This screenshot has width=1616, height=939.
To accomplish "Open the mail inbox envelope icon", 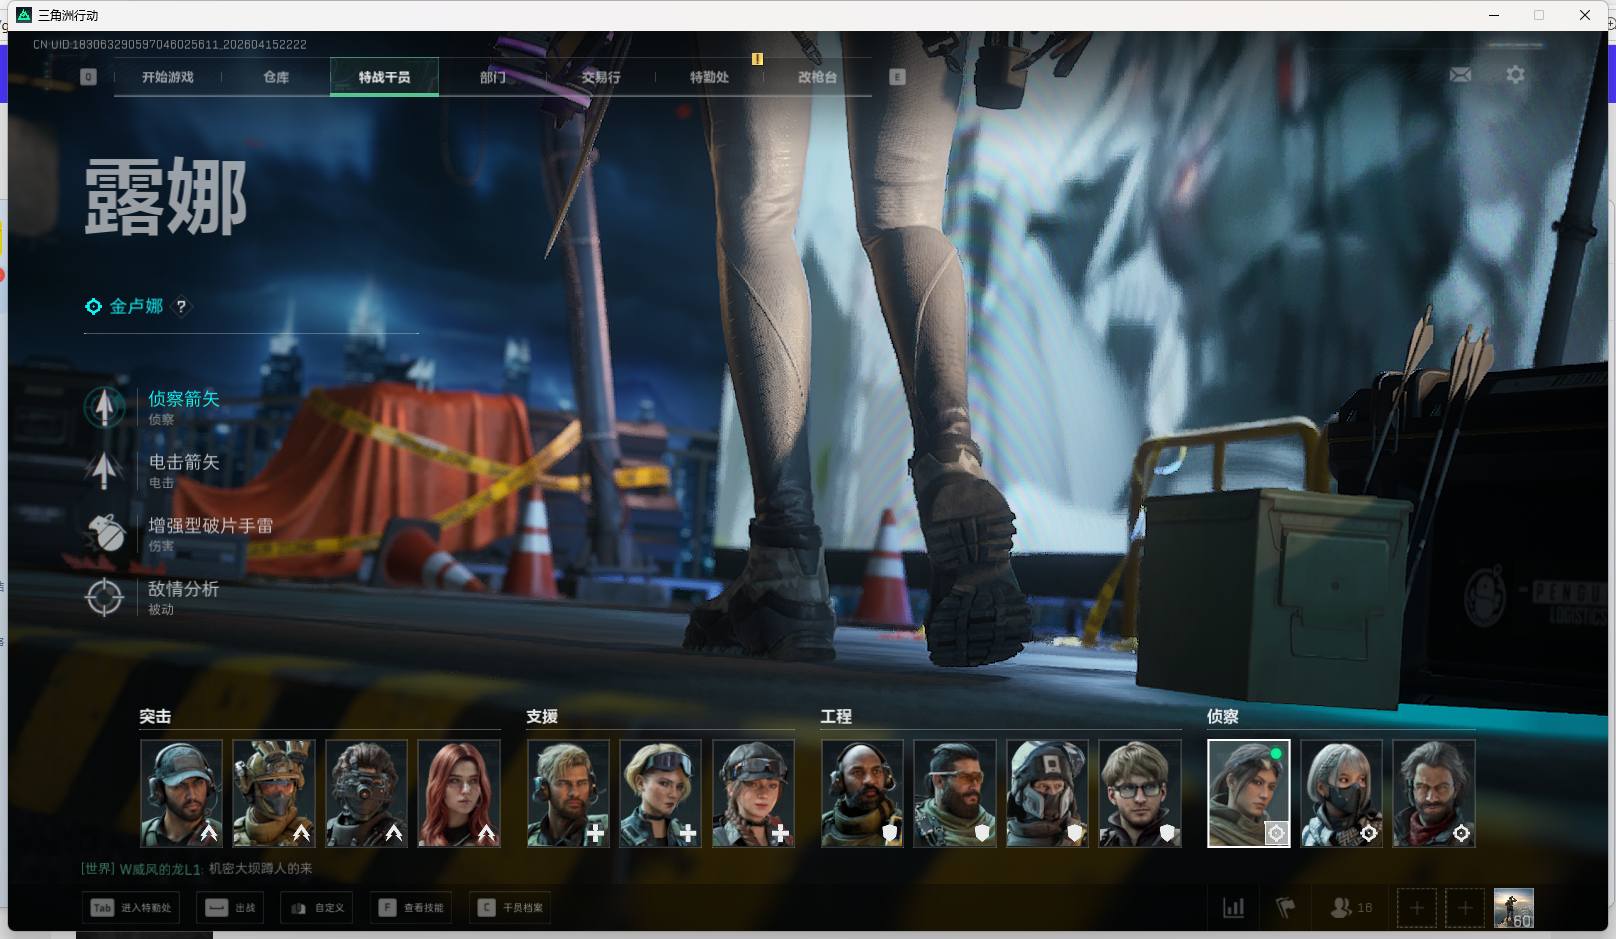I will click(1460, 75).
